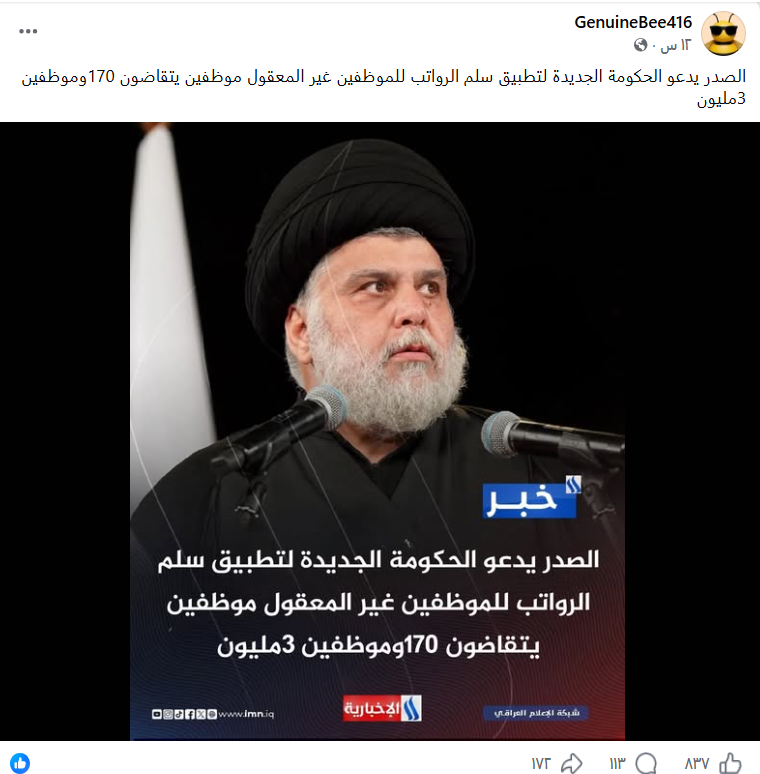
Task: Click the bee profile avatar
Action: (723, 34)
